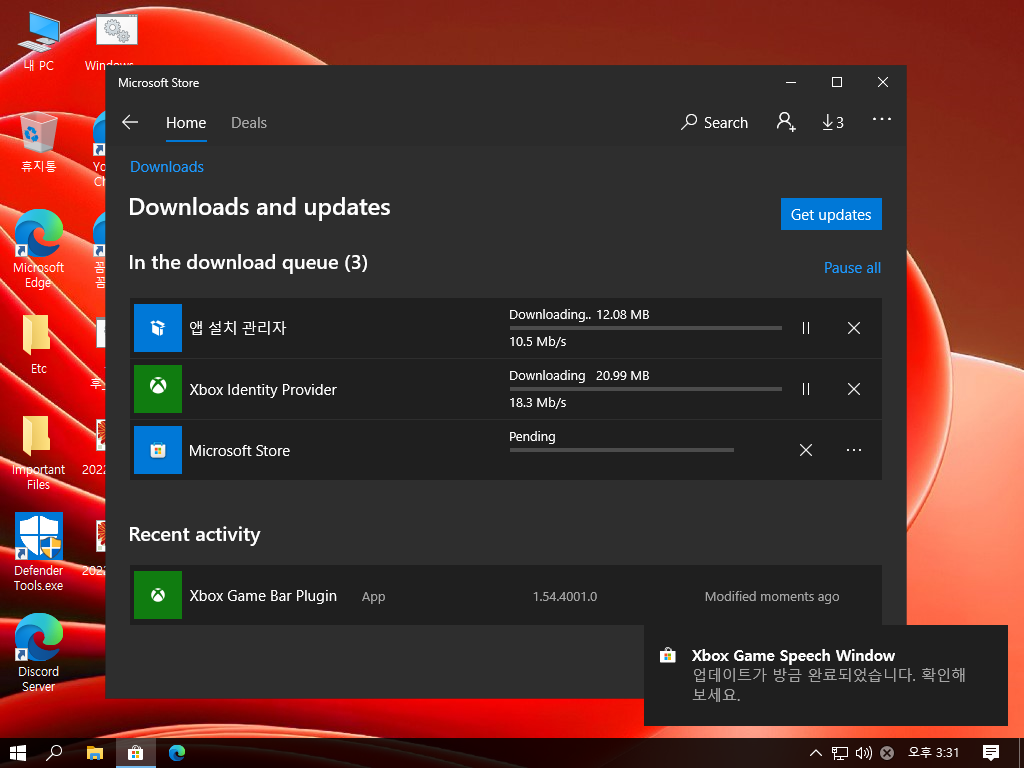1024x768 pixels.
Task: Click the Microsoft Store queue item icon
Action: pyautogui.click(x=157, y=450)
